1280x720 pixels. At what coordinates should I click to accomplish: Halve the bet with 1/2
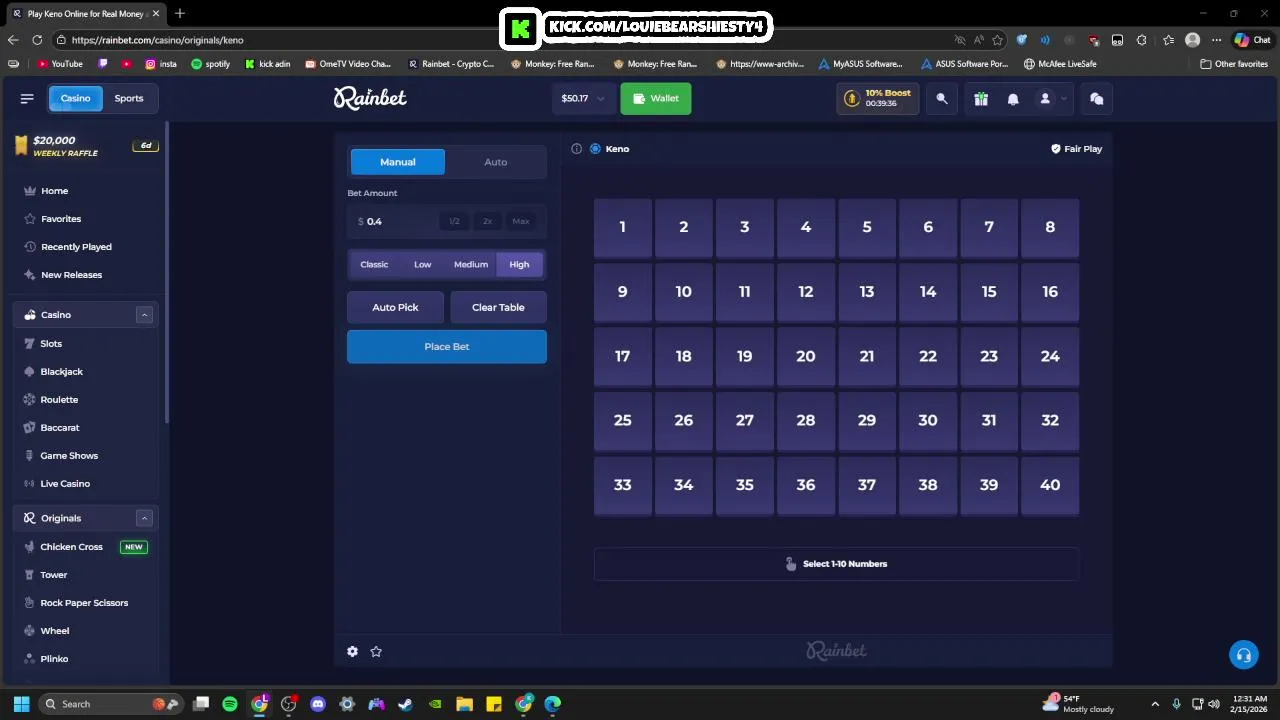[454, 221]
